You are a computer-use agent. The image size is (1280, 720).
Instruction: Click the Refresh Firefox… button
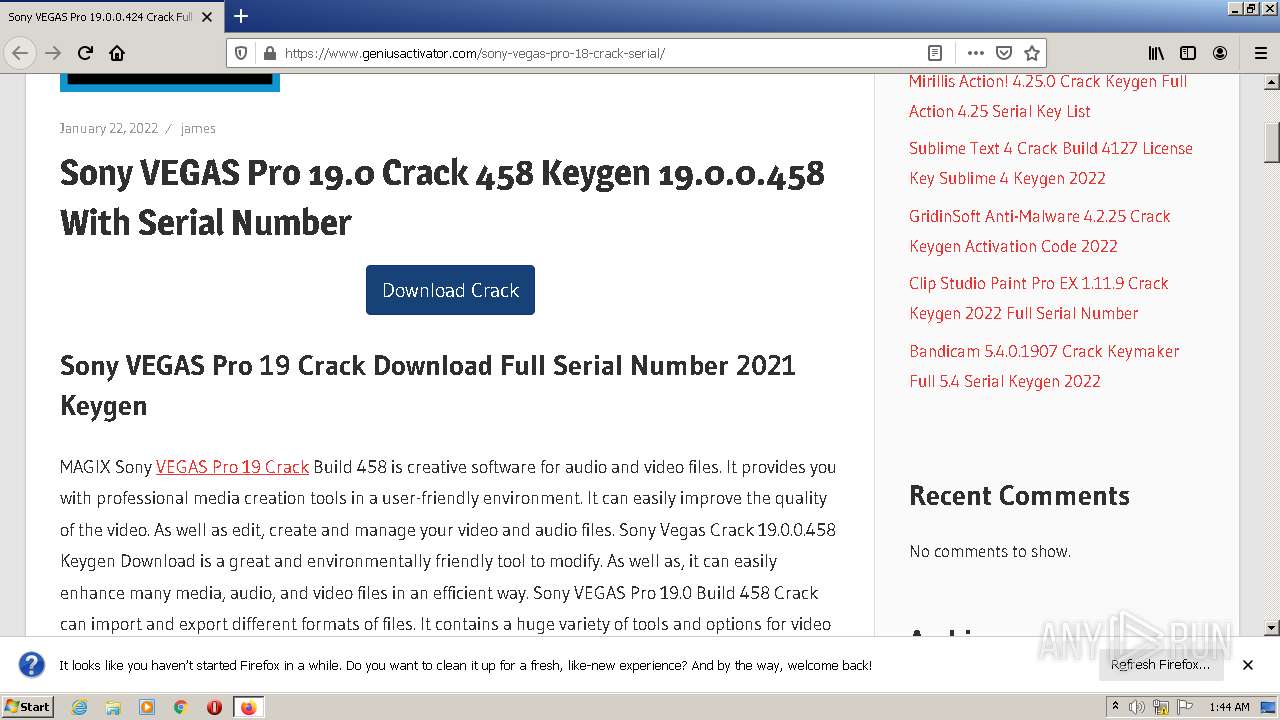click(1160, 665)
